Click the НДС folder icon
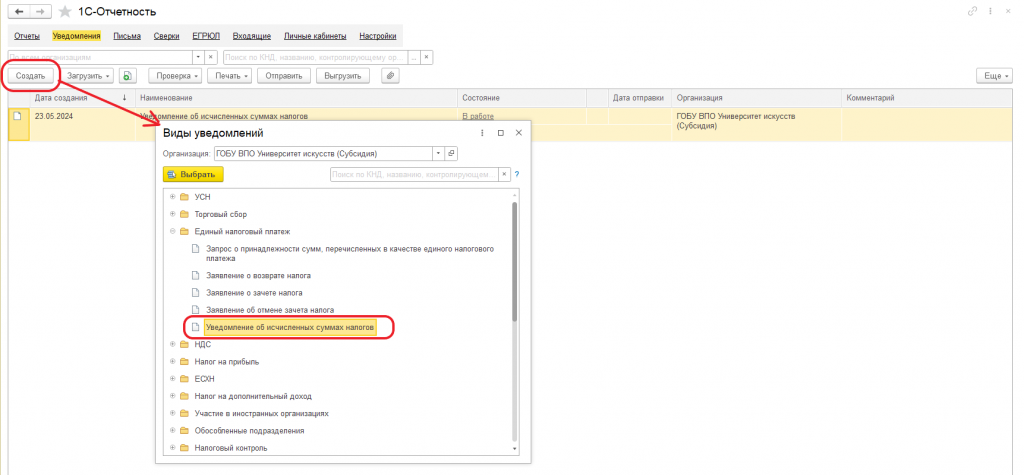Image resolution: width=1024 pixels, height=475 pixels. pos(184,344)
